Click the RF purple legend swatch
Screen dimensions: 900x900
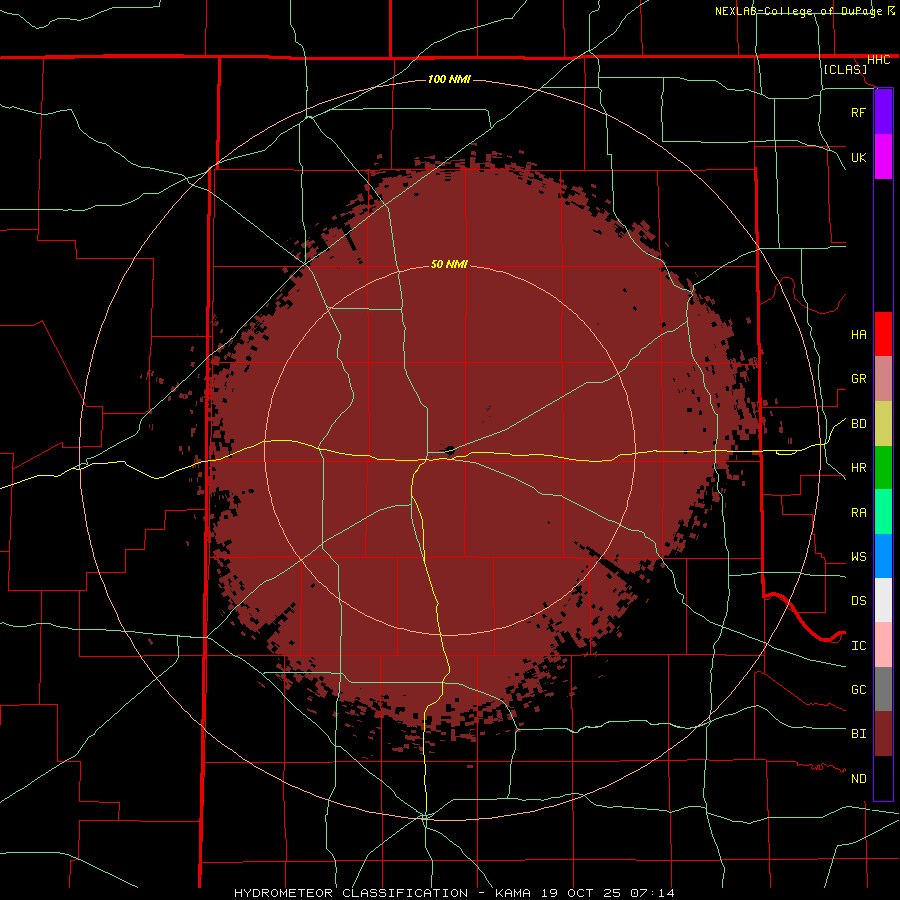pos(883,112)
